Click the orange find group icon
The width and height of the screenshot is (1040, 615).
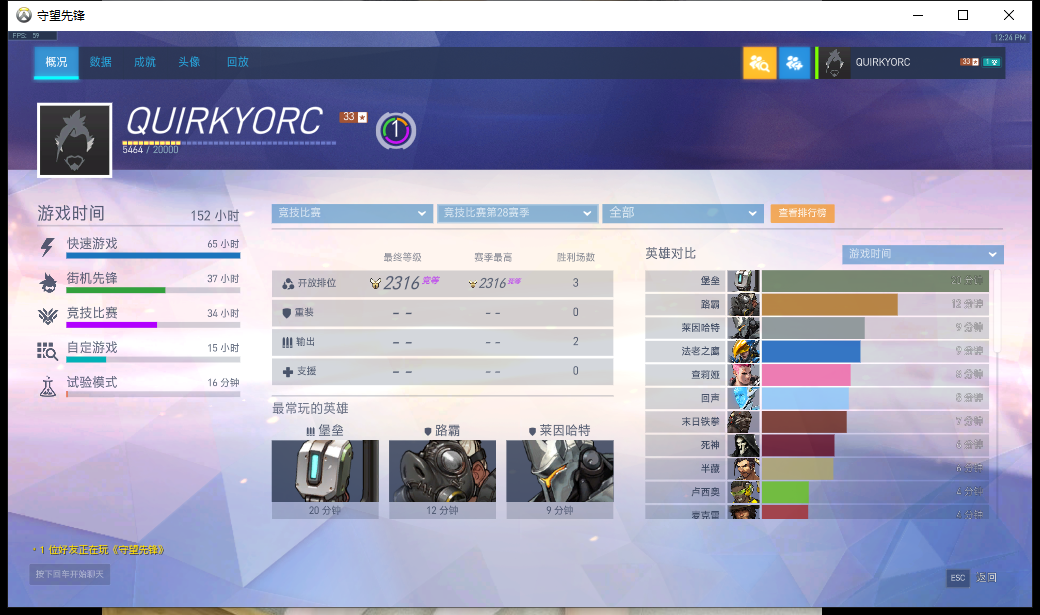(759, 63)
